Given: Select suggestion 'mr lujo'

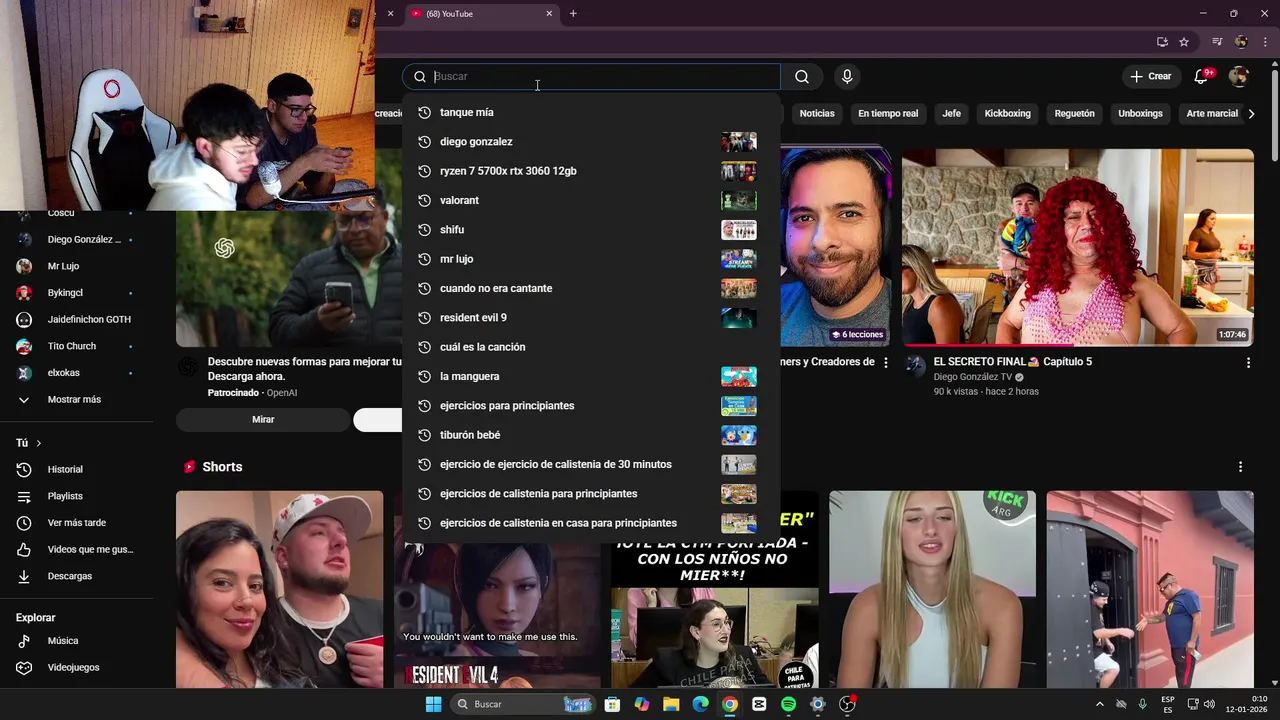Looking at the screenshot, I should tap(590, 259).
